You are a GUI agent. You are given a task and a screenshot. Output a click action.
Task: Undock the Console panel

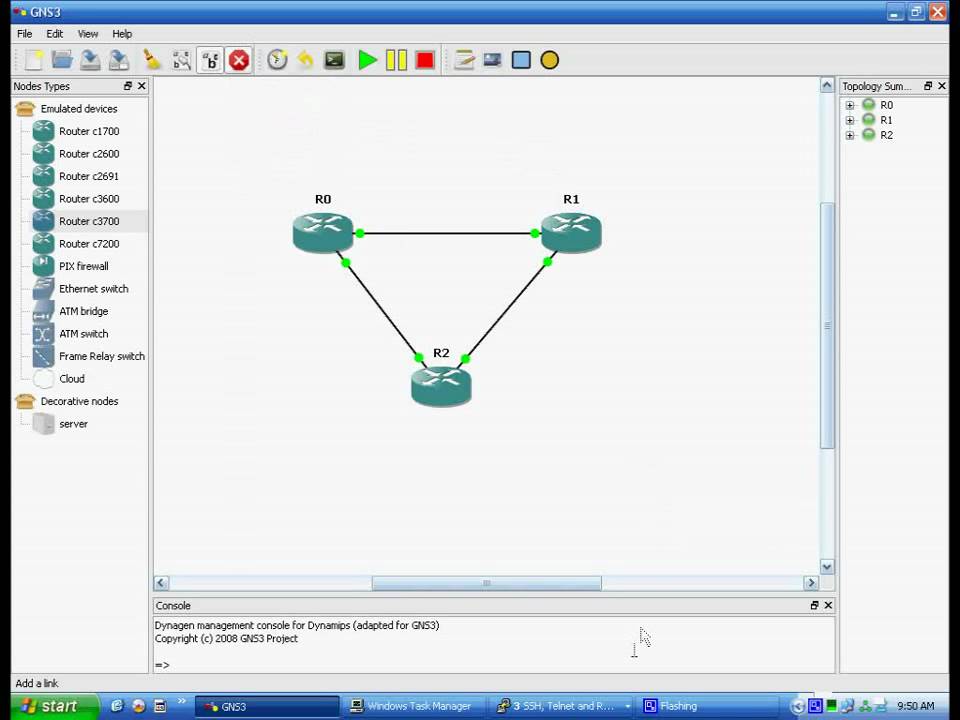[814, 606]
